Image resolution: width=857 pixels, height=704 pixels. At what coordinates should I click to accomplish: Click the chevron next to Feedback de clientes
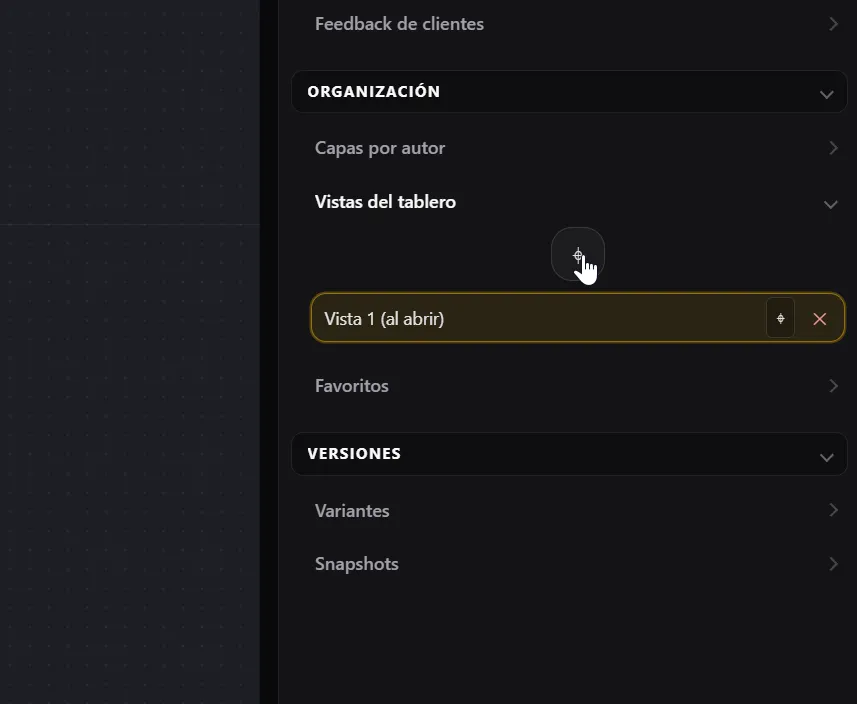pos(833,24)
